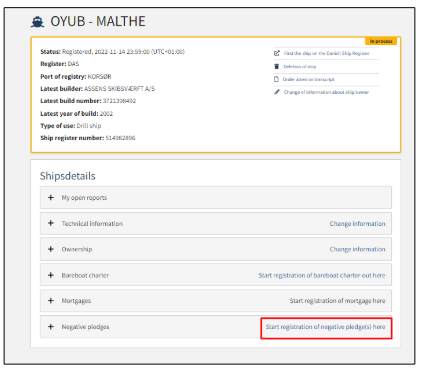Viewport: 423px width, 369px height.
Task: Select Deletion of ship link
Action: 300,67
